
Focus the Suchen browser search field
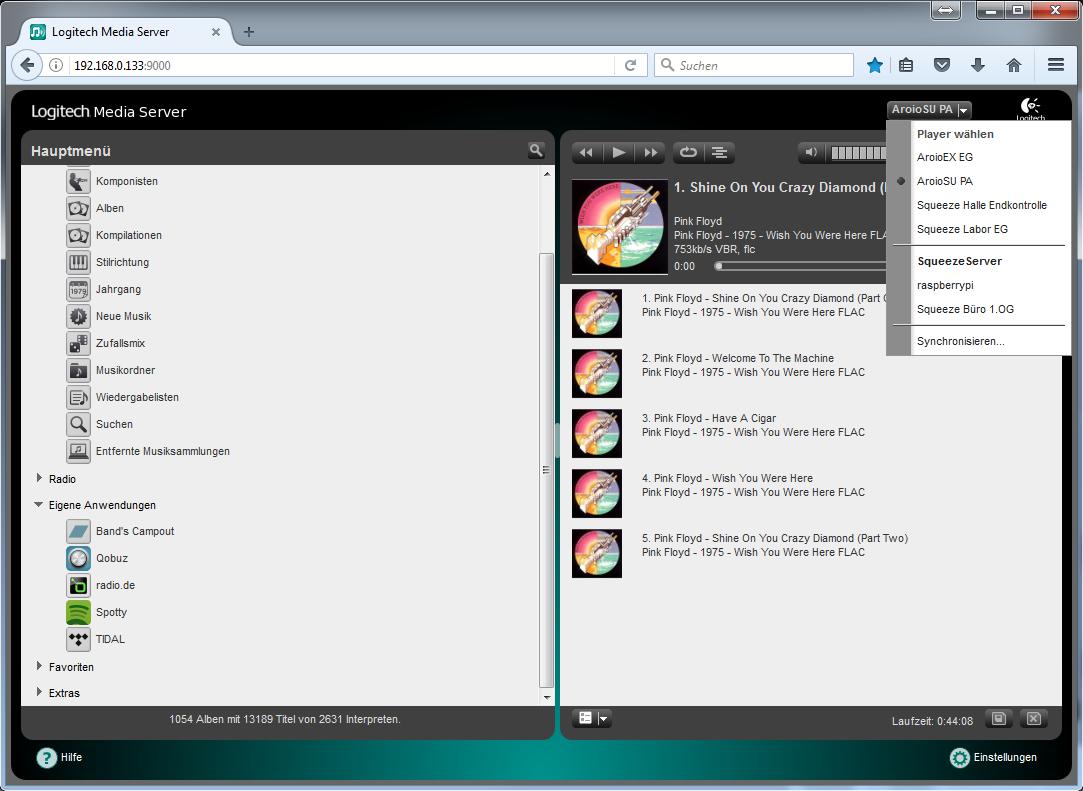click(754, 65)
